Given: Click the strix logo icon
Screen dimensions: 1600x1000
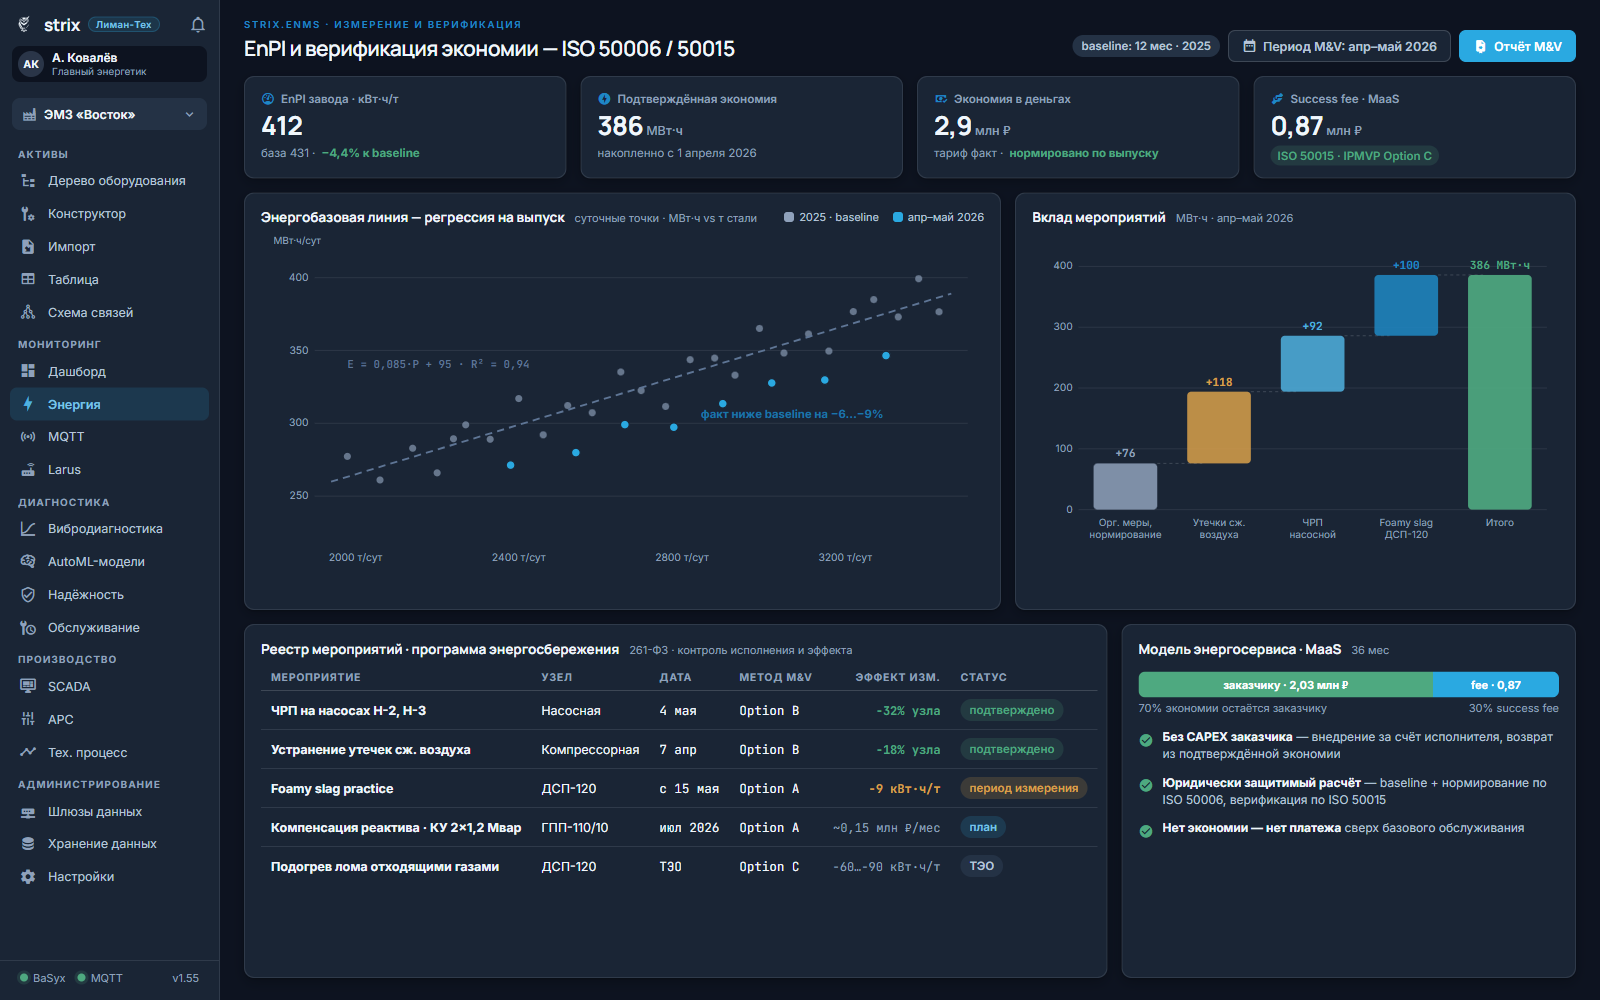Looking at the screenshot, I should tap(25, 25).
